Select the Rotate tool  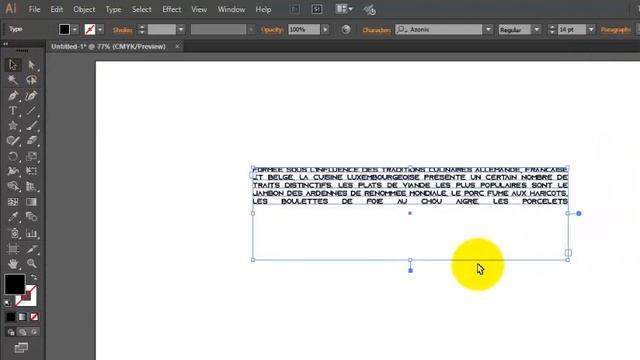(x=13, y=156)
